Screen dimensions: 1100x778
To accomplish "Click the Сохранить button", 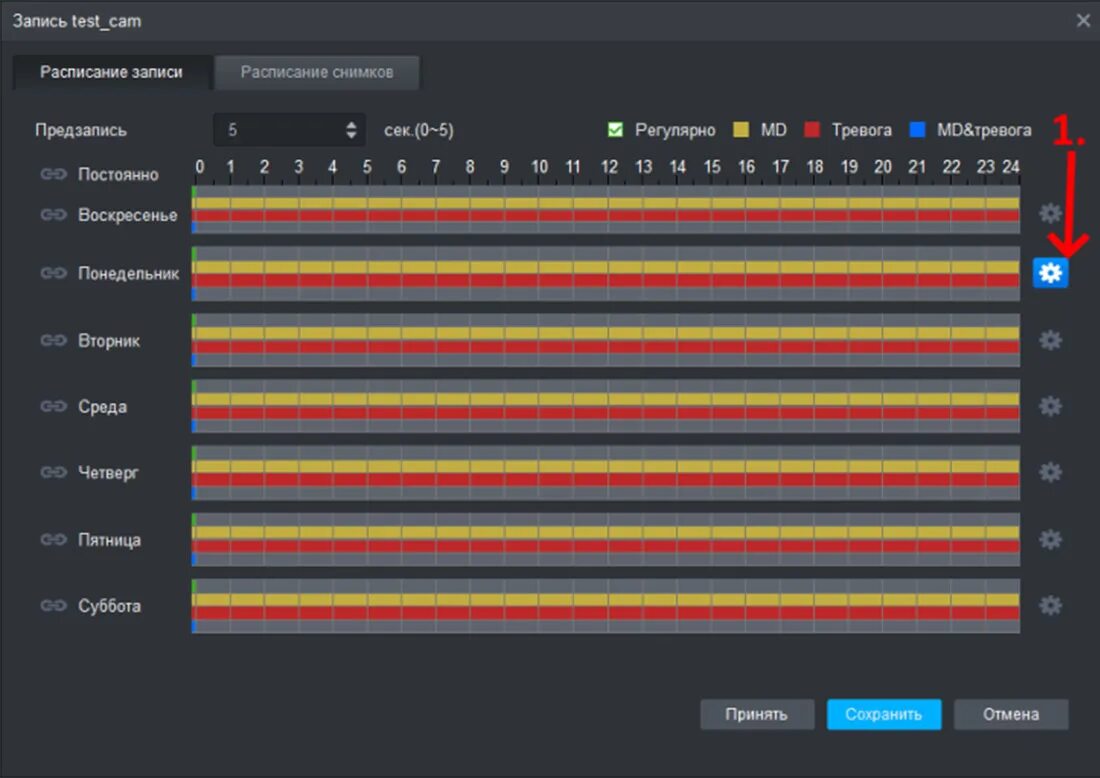I will (884, 714).
